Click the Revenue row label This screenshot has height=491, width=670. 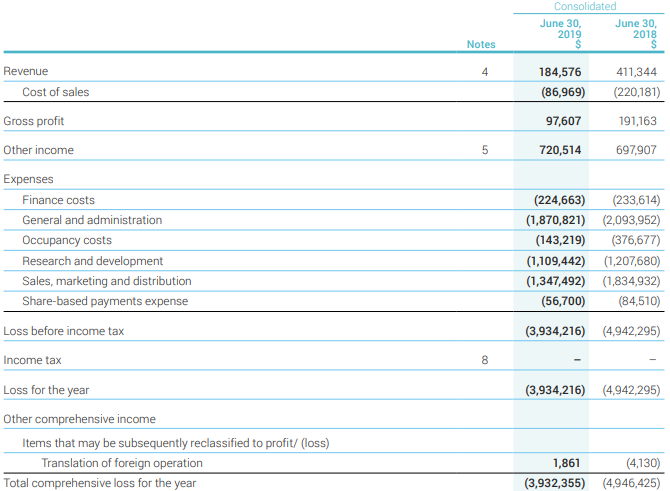pyautogui.click(x=26, y=72)
